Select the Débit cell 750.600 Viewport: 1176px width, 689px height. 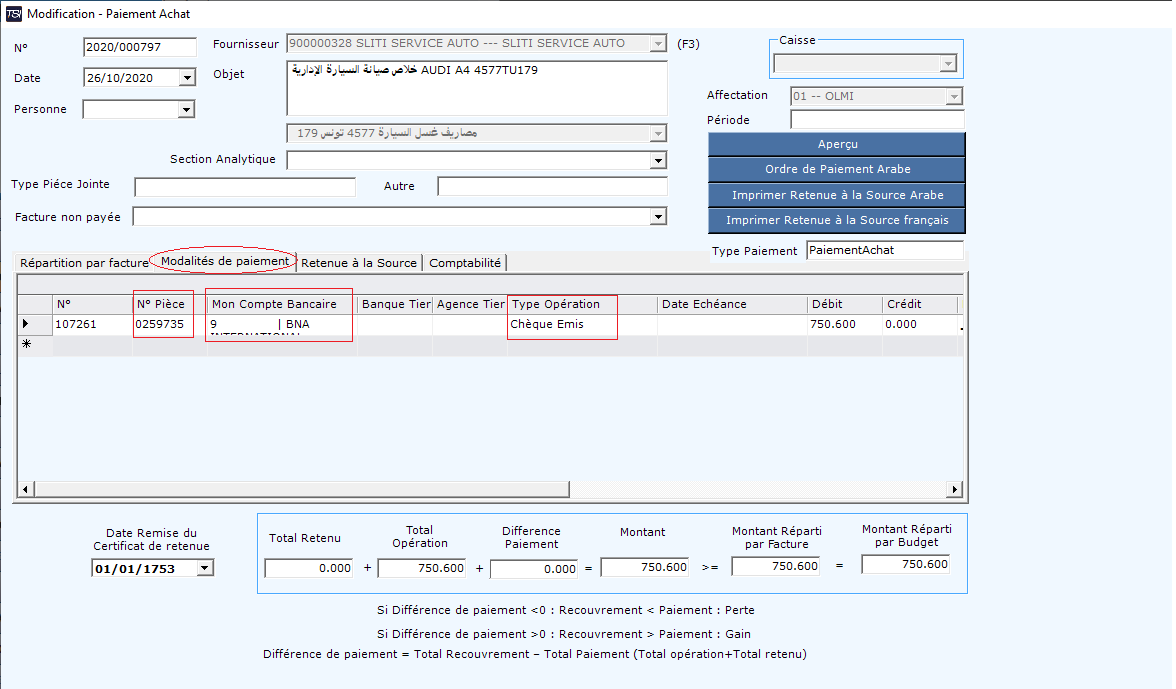(844, 325)
